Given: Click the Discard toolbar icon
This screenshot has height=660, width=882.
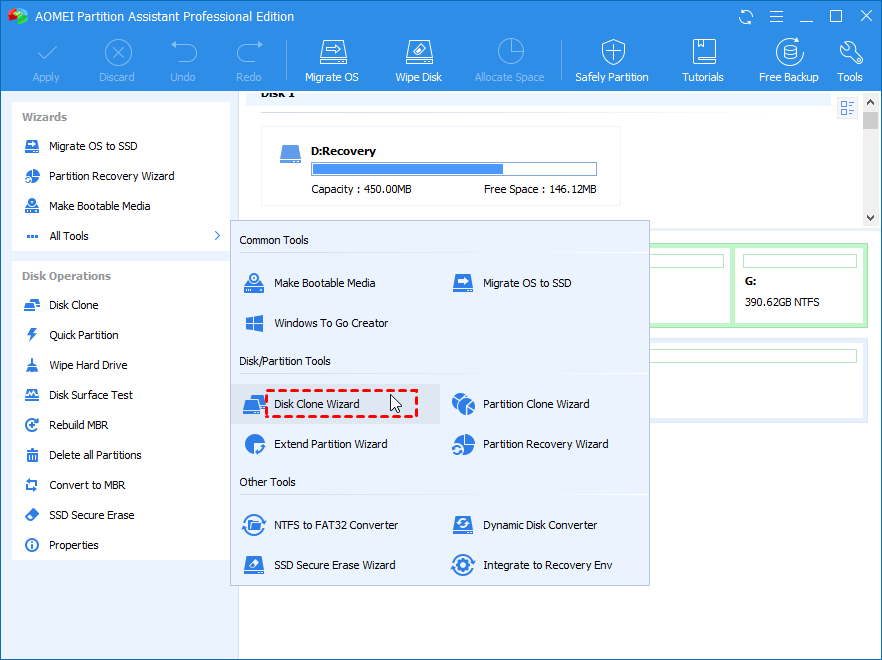Looking at the screenshot, I should [118, 53].
